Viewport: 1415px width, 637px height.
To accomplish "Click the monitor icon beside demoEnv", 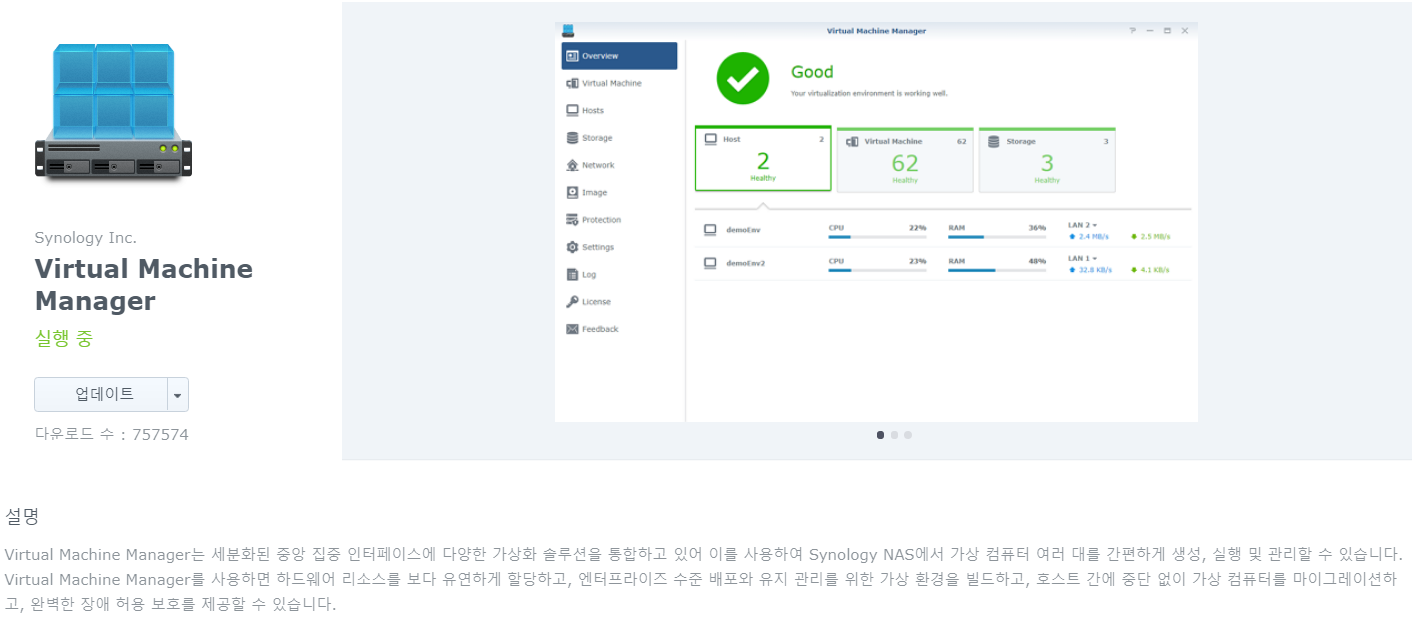I will coord(710,230).
